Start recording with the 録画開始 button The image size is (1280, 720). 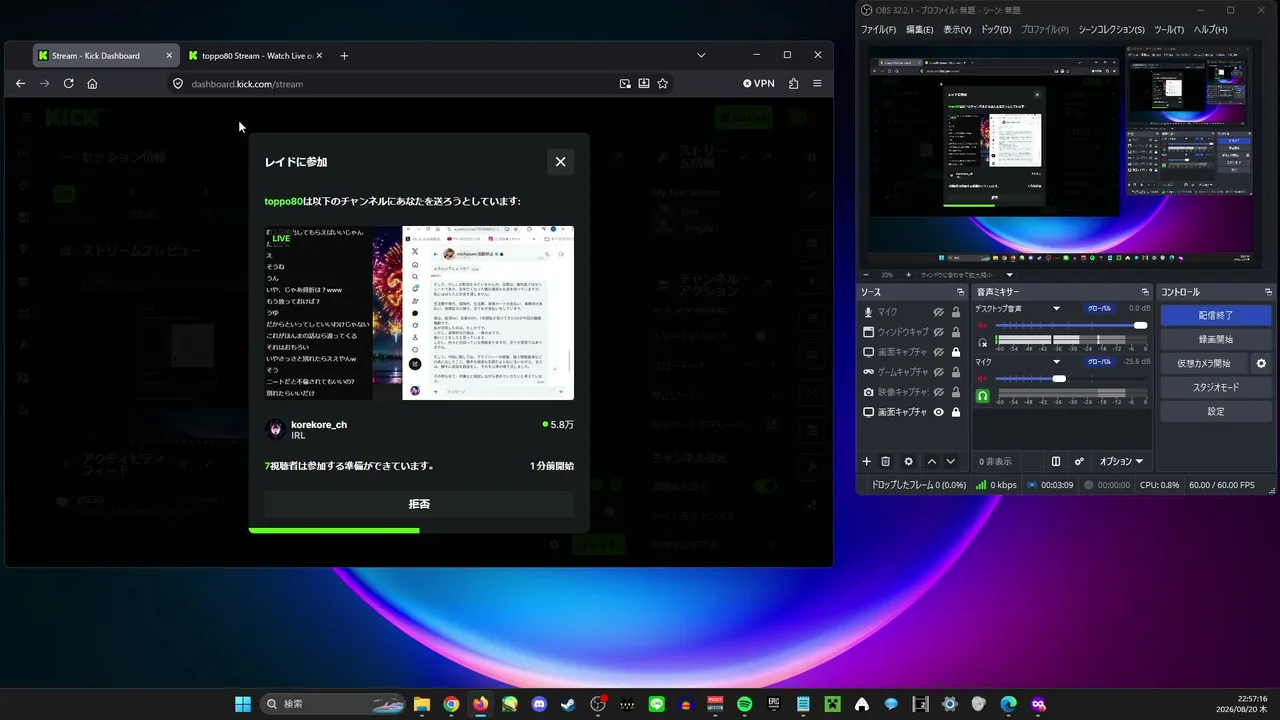point(1216,339)
